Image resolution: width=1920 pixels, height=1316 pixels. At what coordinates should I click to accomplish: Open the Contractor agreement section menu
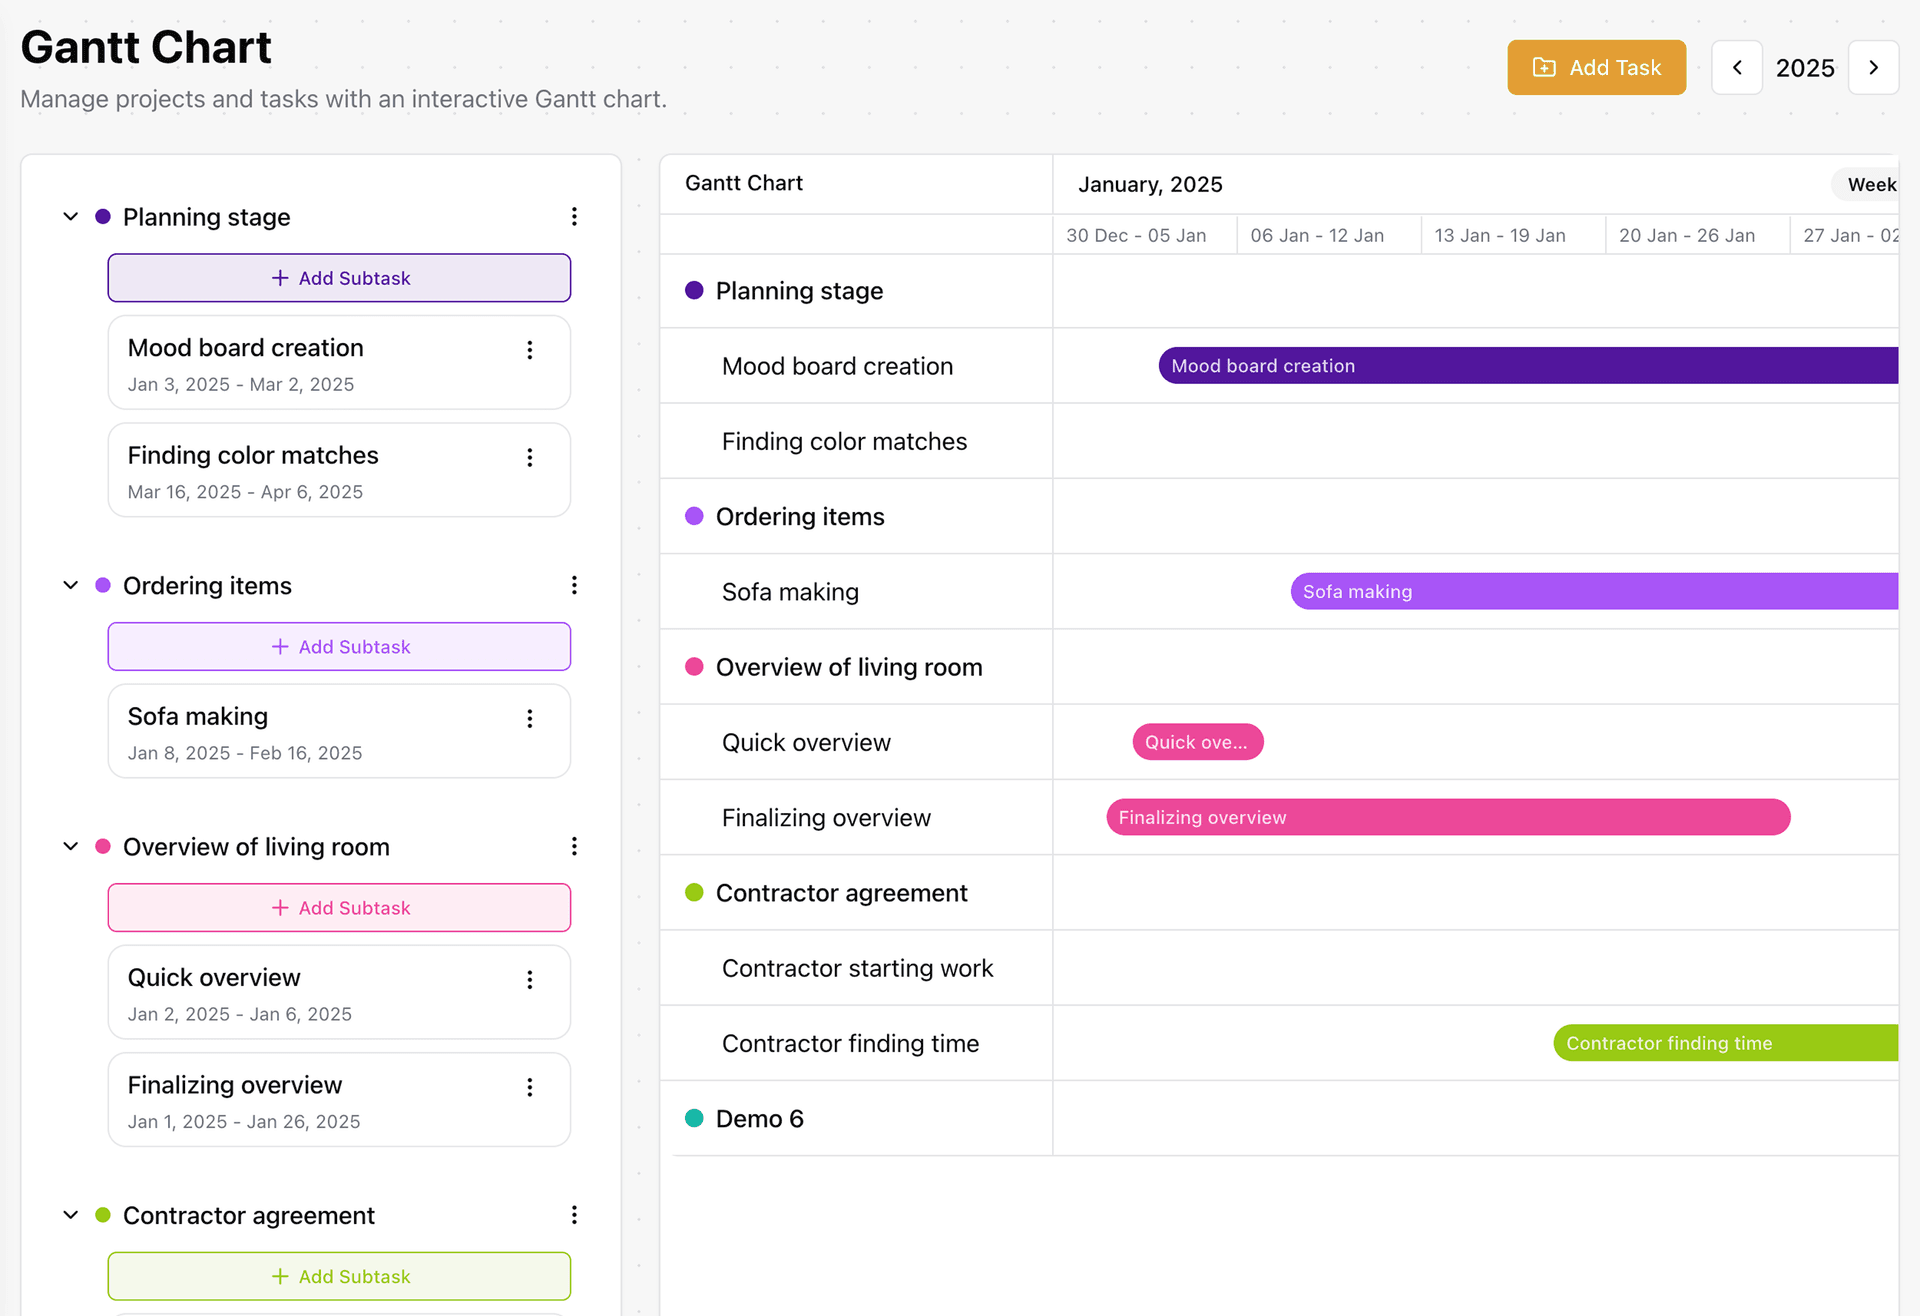tap(574, 1215)
